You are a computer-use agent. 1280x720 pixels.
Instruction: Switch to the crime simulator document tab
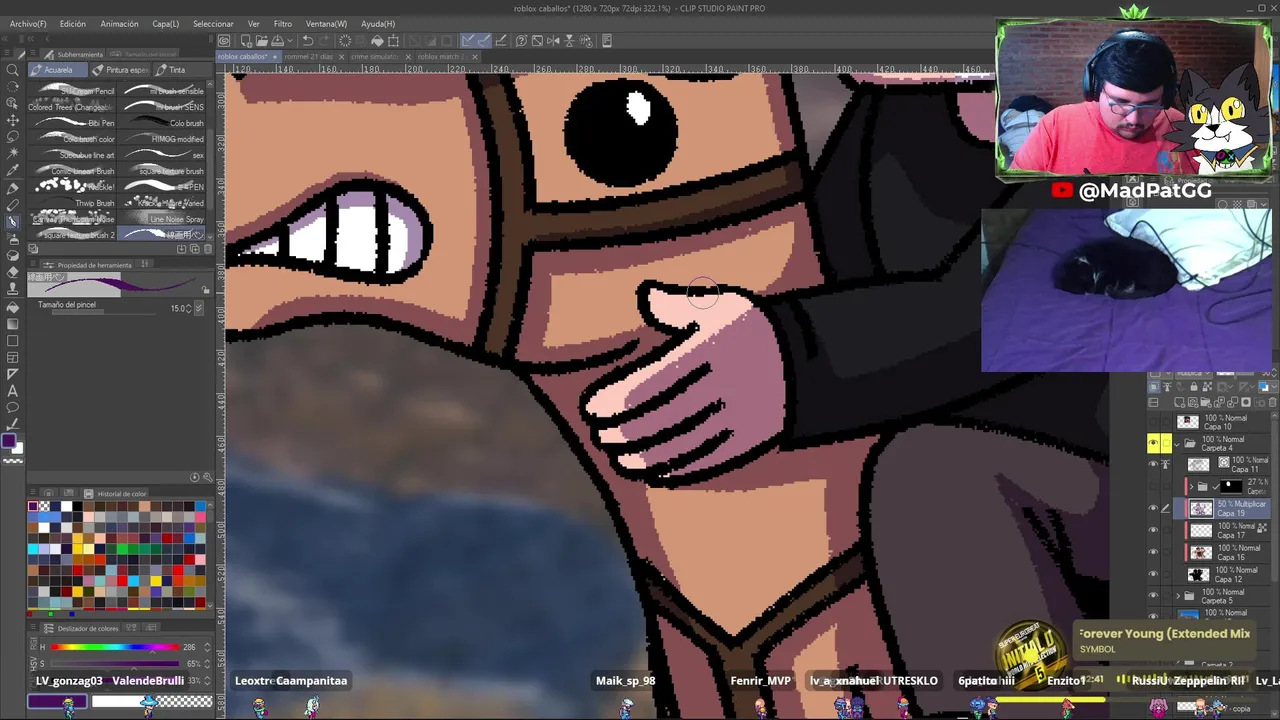click(x=375, y=57)
